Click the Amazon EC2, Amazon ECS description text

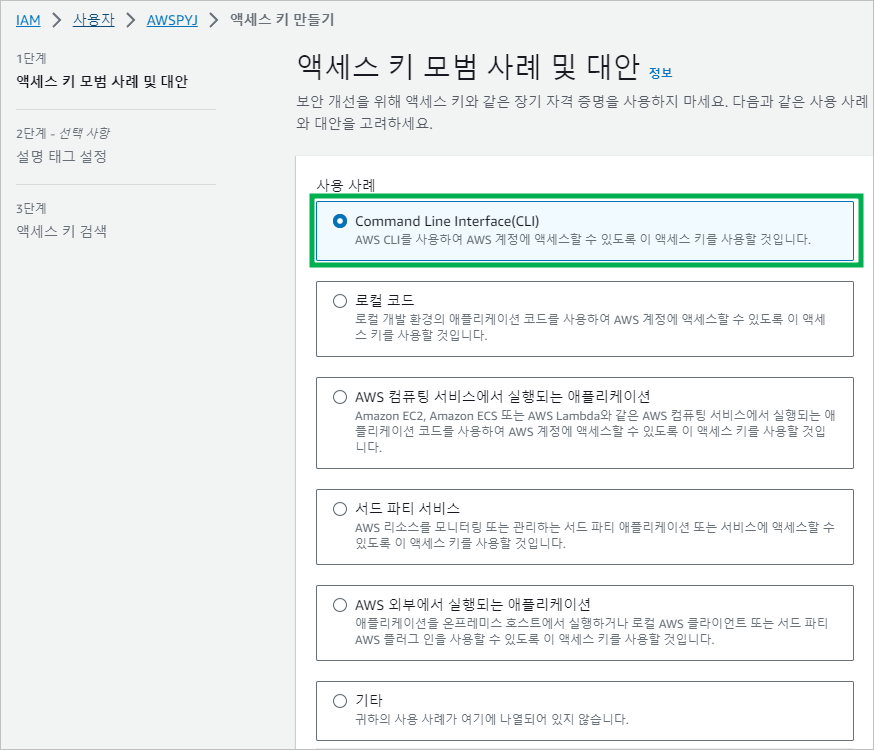[x=595, y=431]
